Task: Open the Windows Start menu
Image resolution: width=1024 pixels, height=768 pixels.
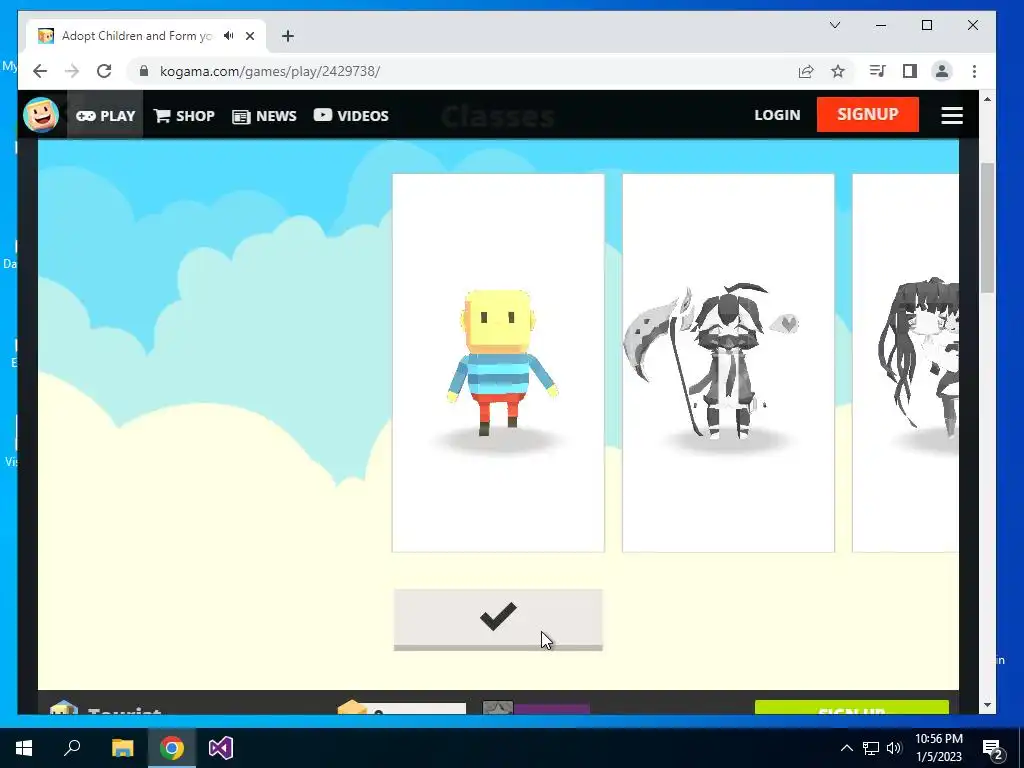Action: click(24, 748)
